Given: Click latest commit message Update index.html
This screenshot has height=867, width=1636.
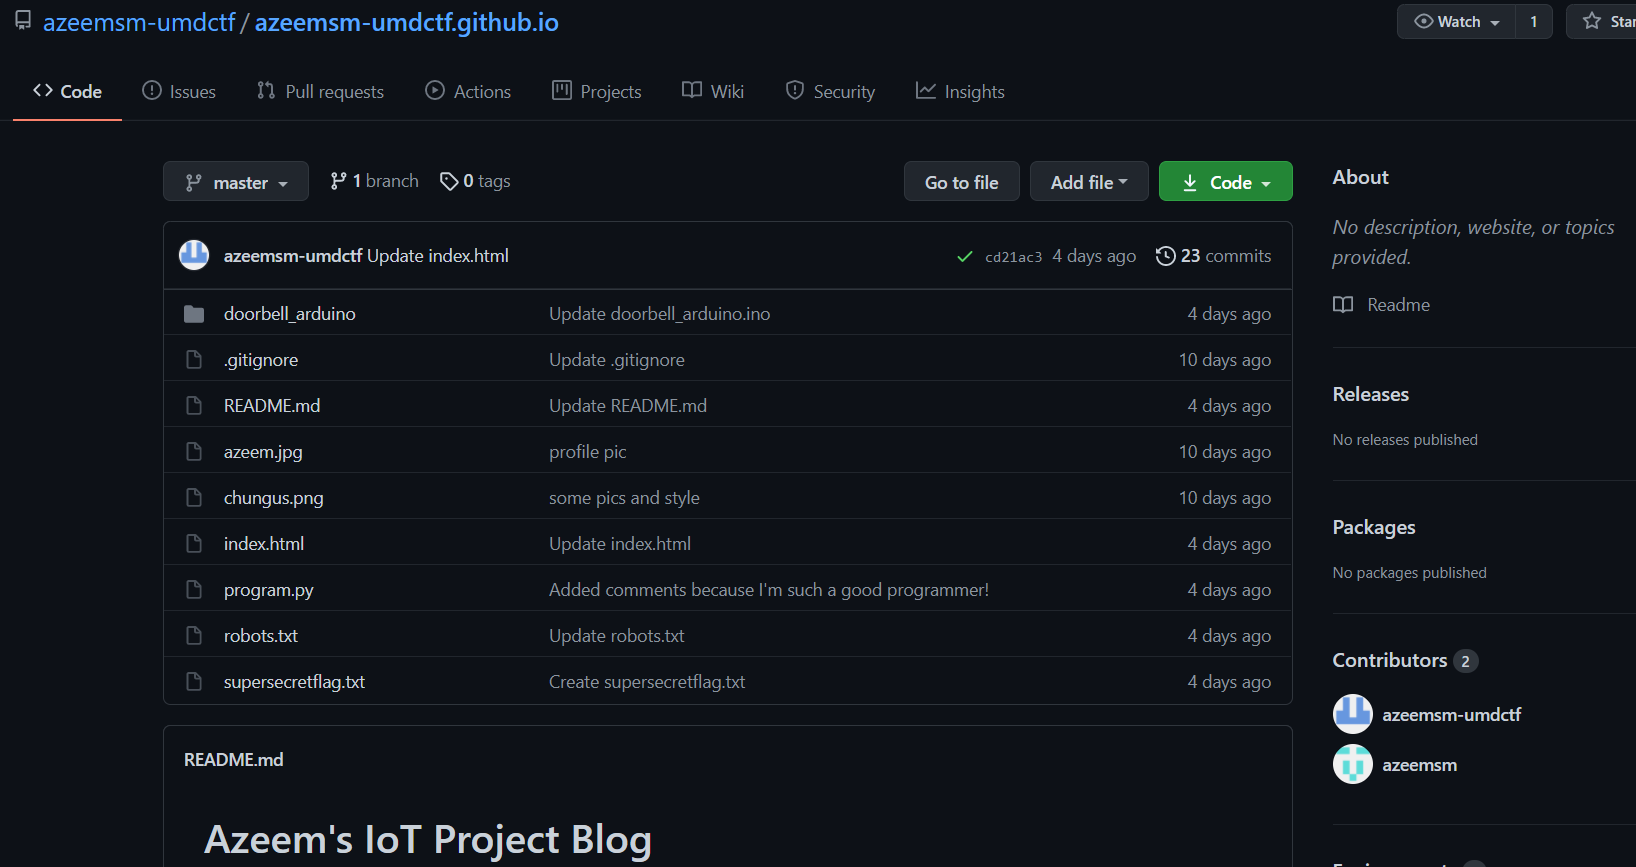Looking at the screenshot, I should pos(438,256).
